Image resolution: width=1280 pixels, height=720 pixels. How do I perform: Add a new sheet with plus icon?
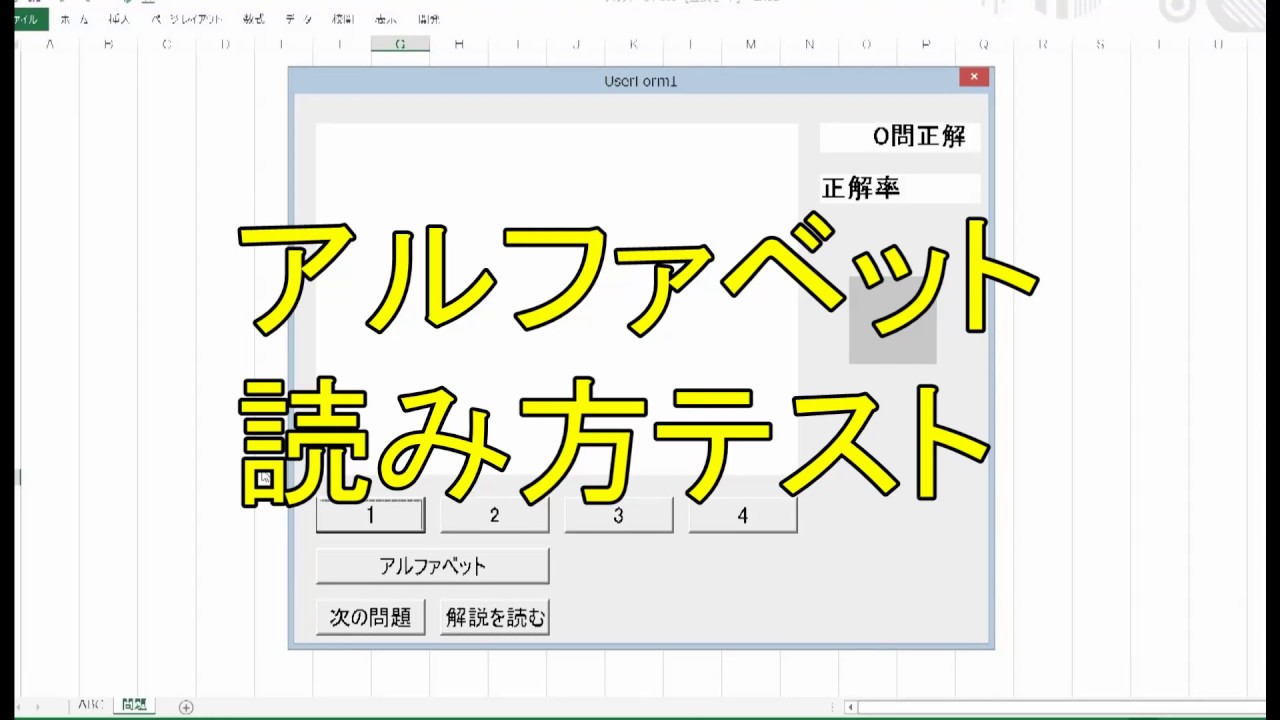(x=185, y=707)
